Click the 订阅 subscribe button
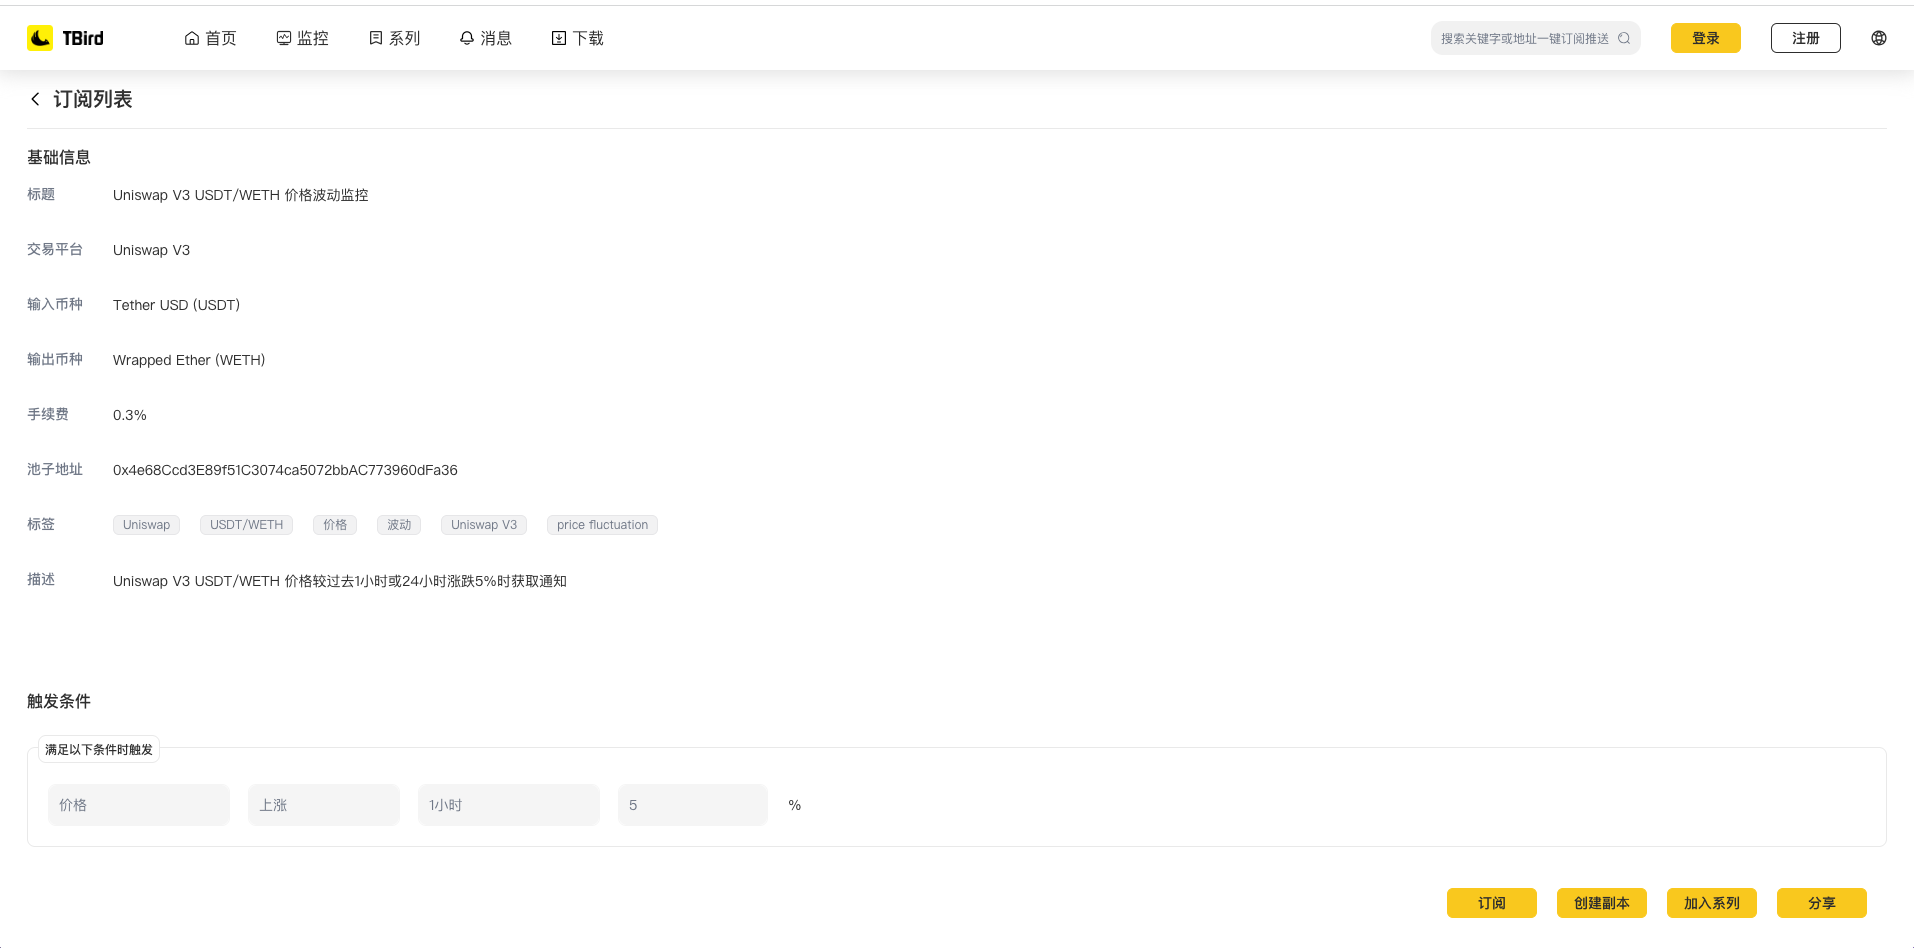This screenshot has height=948, width=1914. 1491,903
